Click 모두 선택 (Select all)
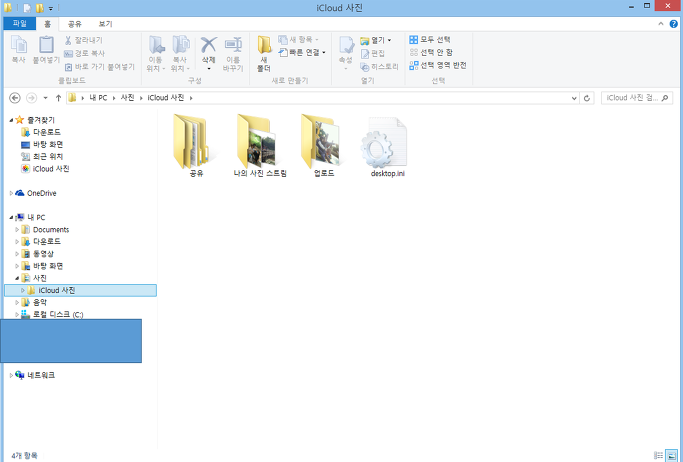 coord(429,40)
